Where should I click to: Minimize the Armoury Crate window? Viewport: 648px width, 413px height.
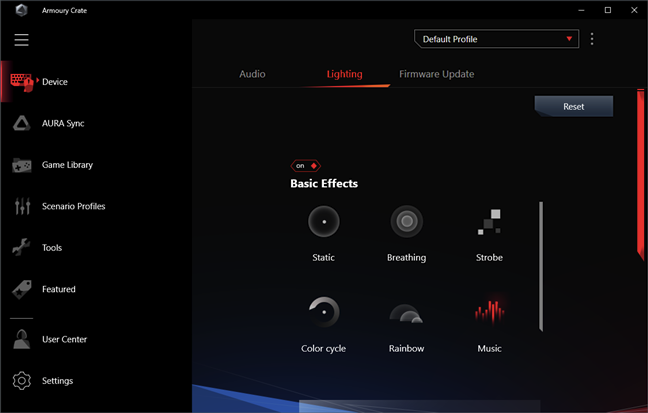[x=581, y=10]
